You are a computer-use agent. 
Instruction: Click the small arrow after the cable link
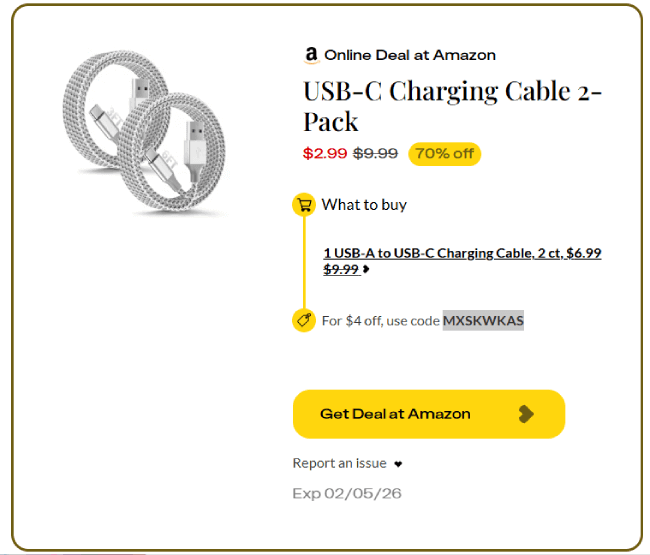tap(366, 269)
